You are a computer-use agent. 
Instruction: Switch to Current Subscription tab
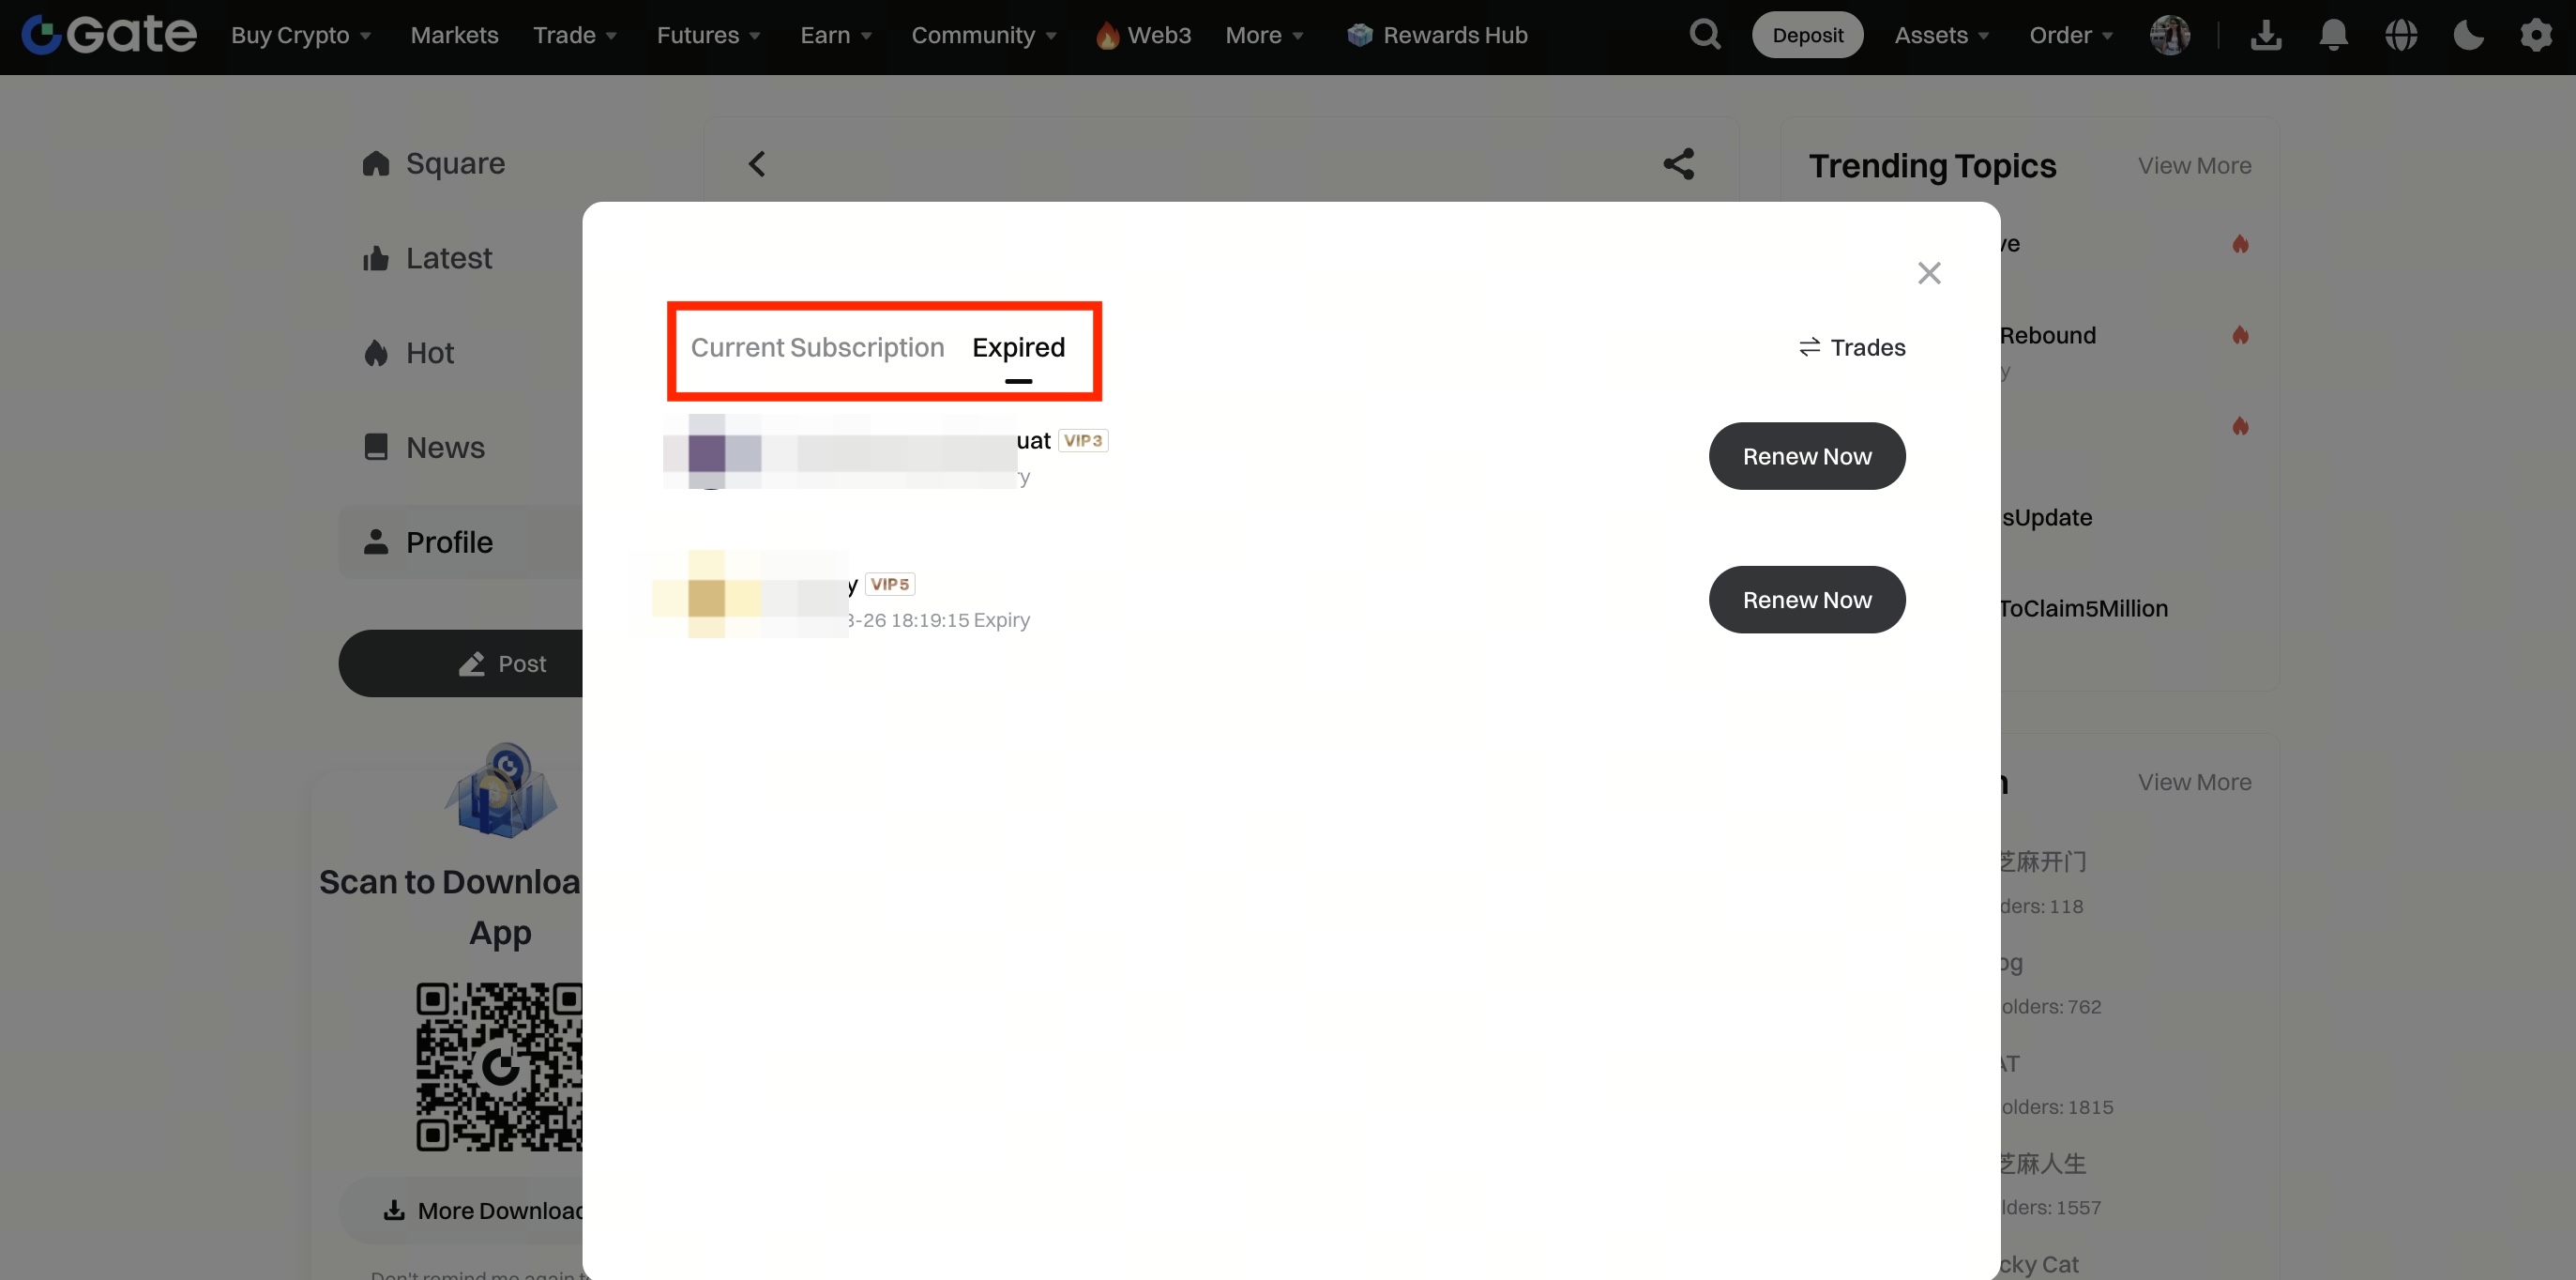click(817, 347)
